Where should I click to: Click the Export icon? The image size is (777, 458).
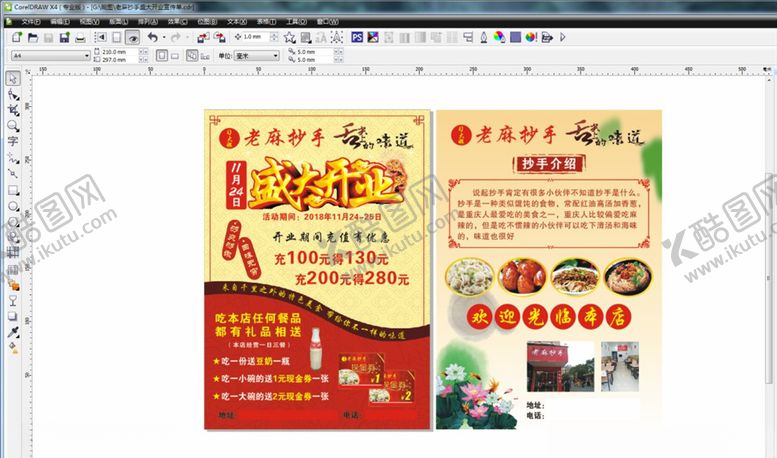click(x=220, y=37)
